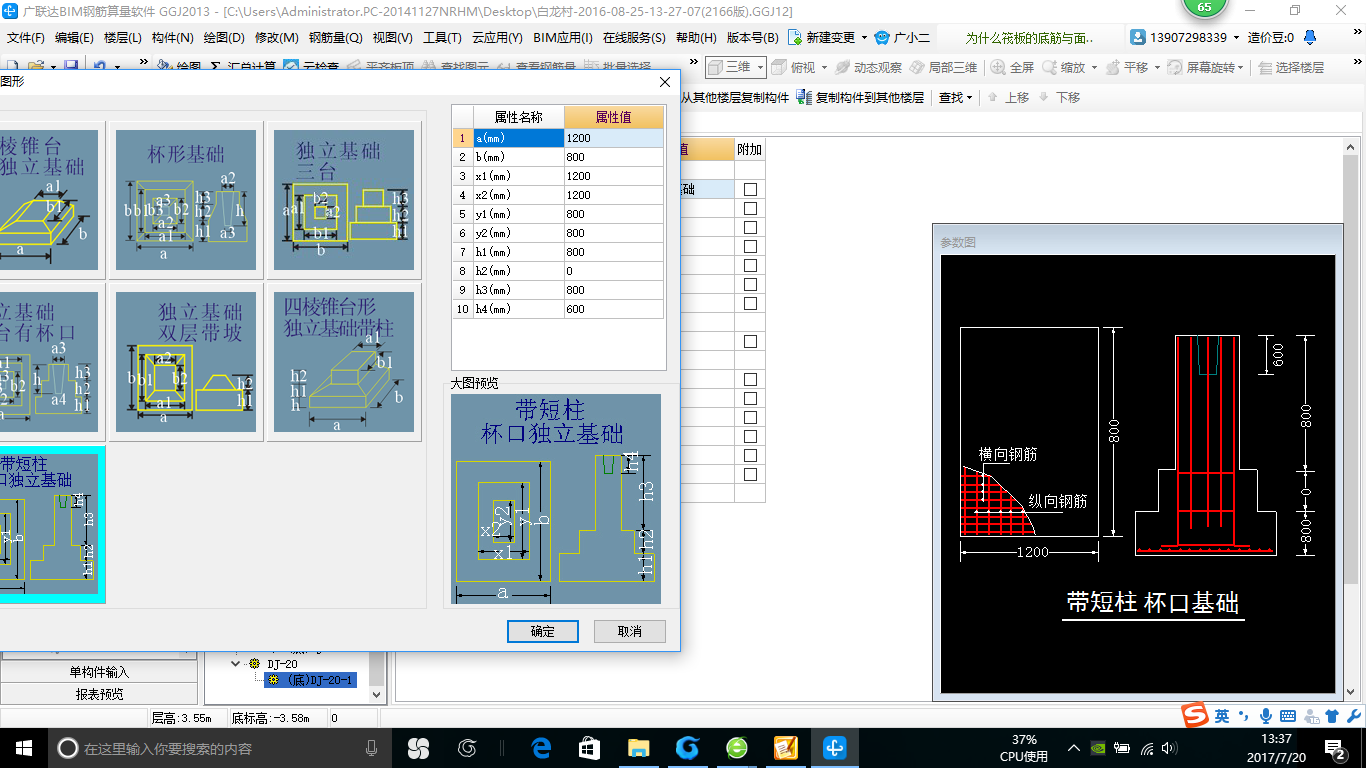Click 从其他楼层复制构件 button

tap(735, 97)
